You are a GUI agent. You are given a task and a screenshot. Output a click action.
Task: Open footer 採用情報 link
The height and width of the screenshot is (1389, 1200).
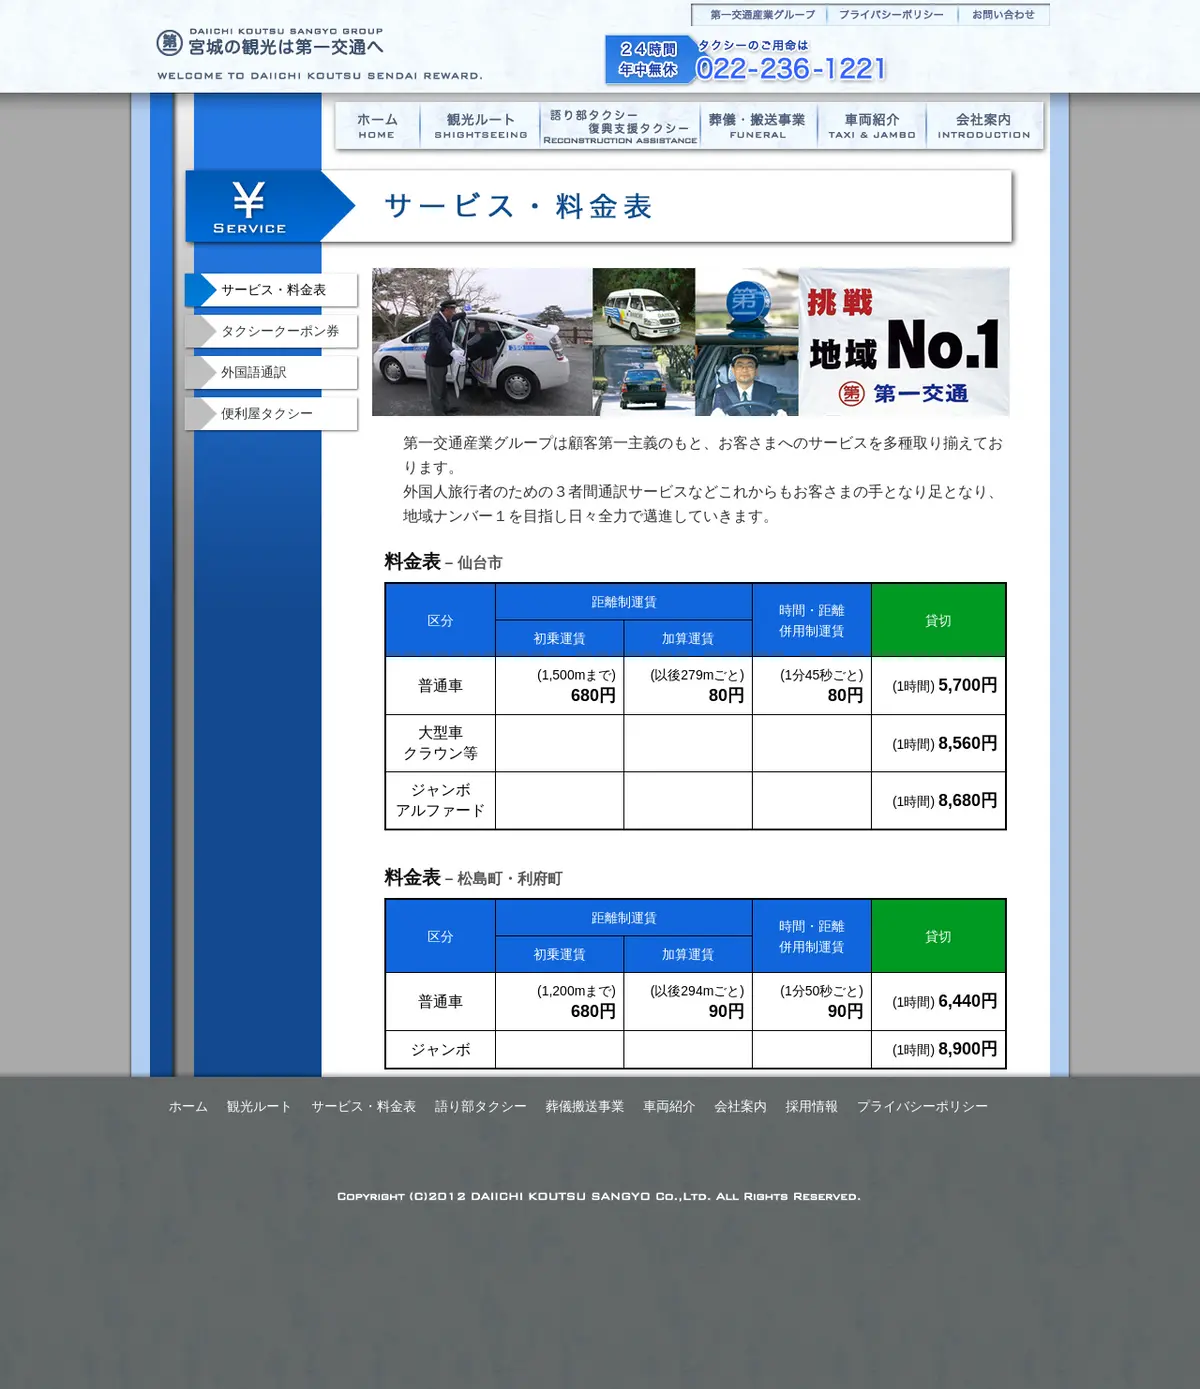[x=811, y=1107]
